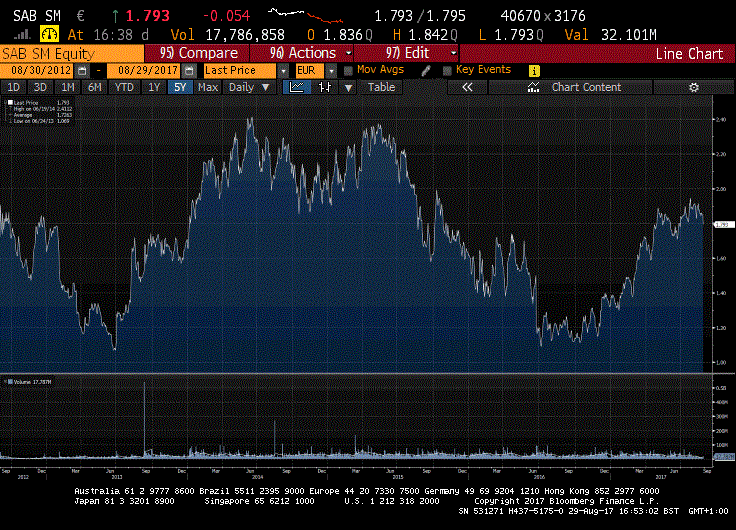
Task: Click the 95) Compare button
Action: (x=197, y=54)
